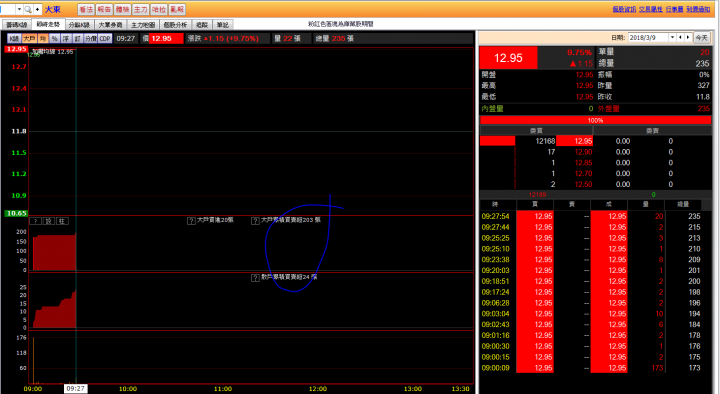Open the stock code dropdown arrow
Screen dimensions: 720x394
19,9
